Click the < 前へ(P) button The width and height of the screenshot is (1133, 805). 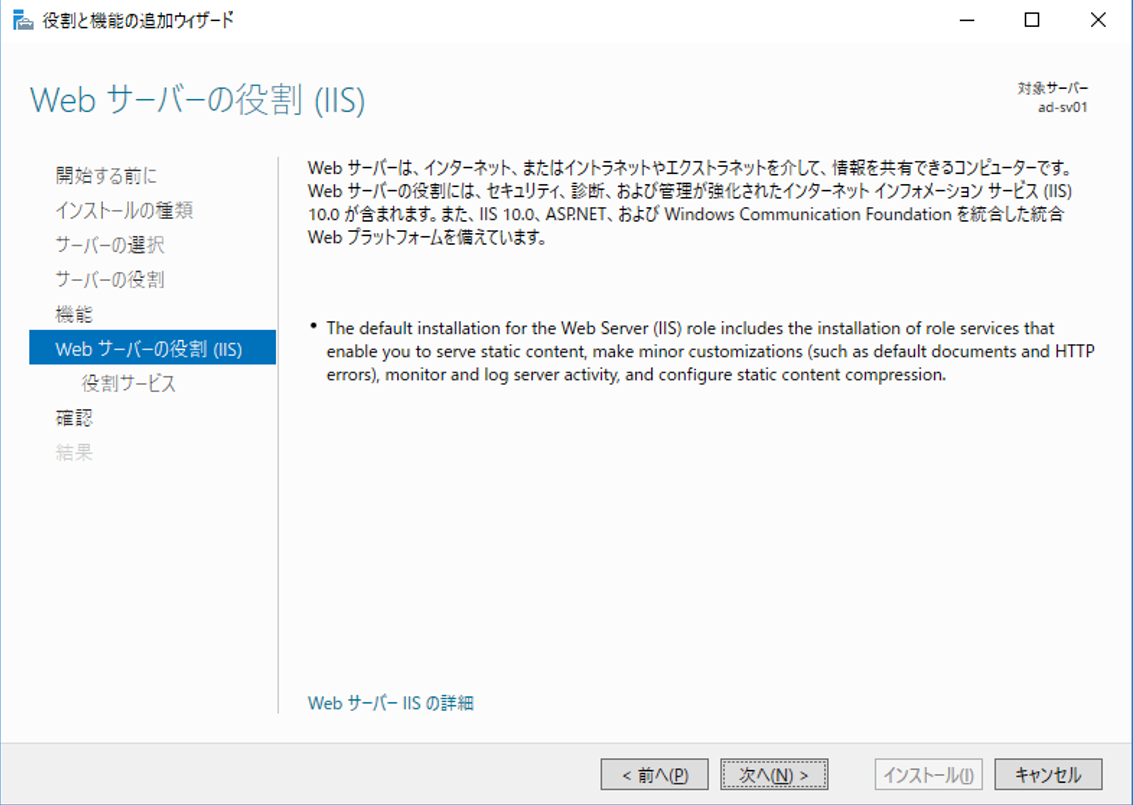point(655,775)
